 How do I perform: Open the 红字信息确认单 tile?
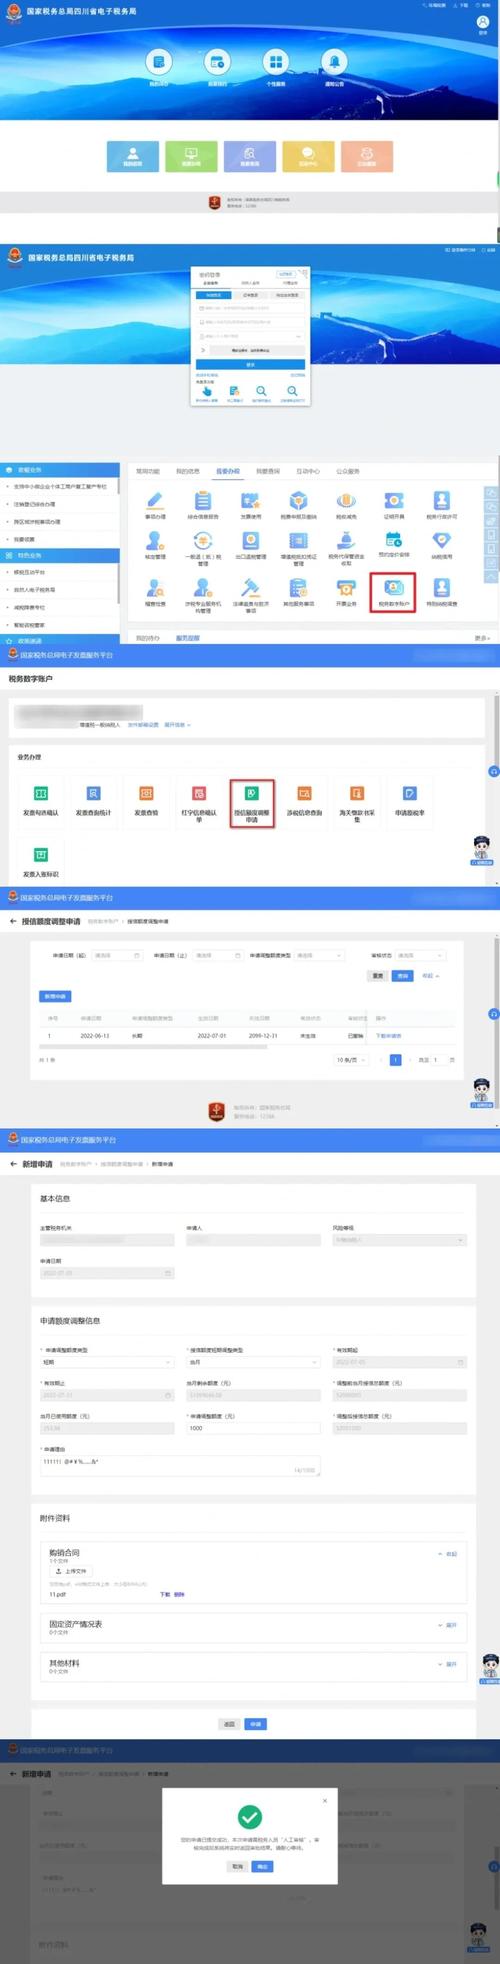(x=199, y=803)
